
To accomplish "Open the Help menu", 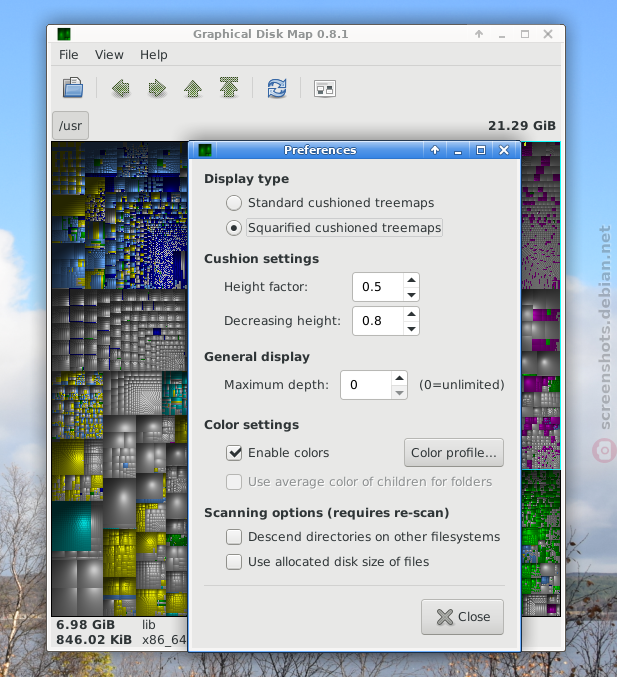I will click(154, 55).
